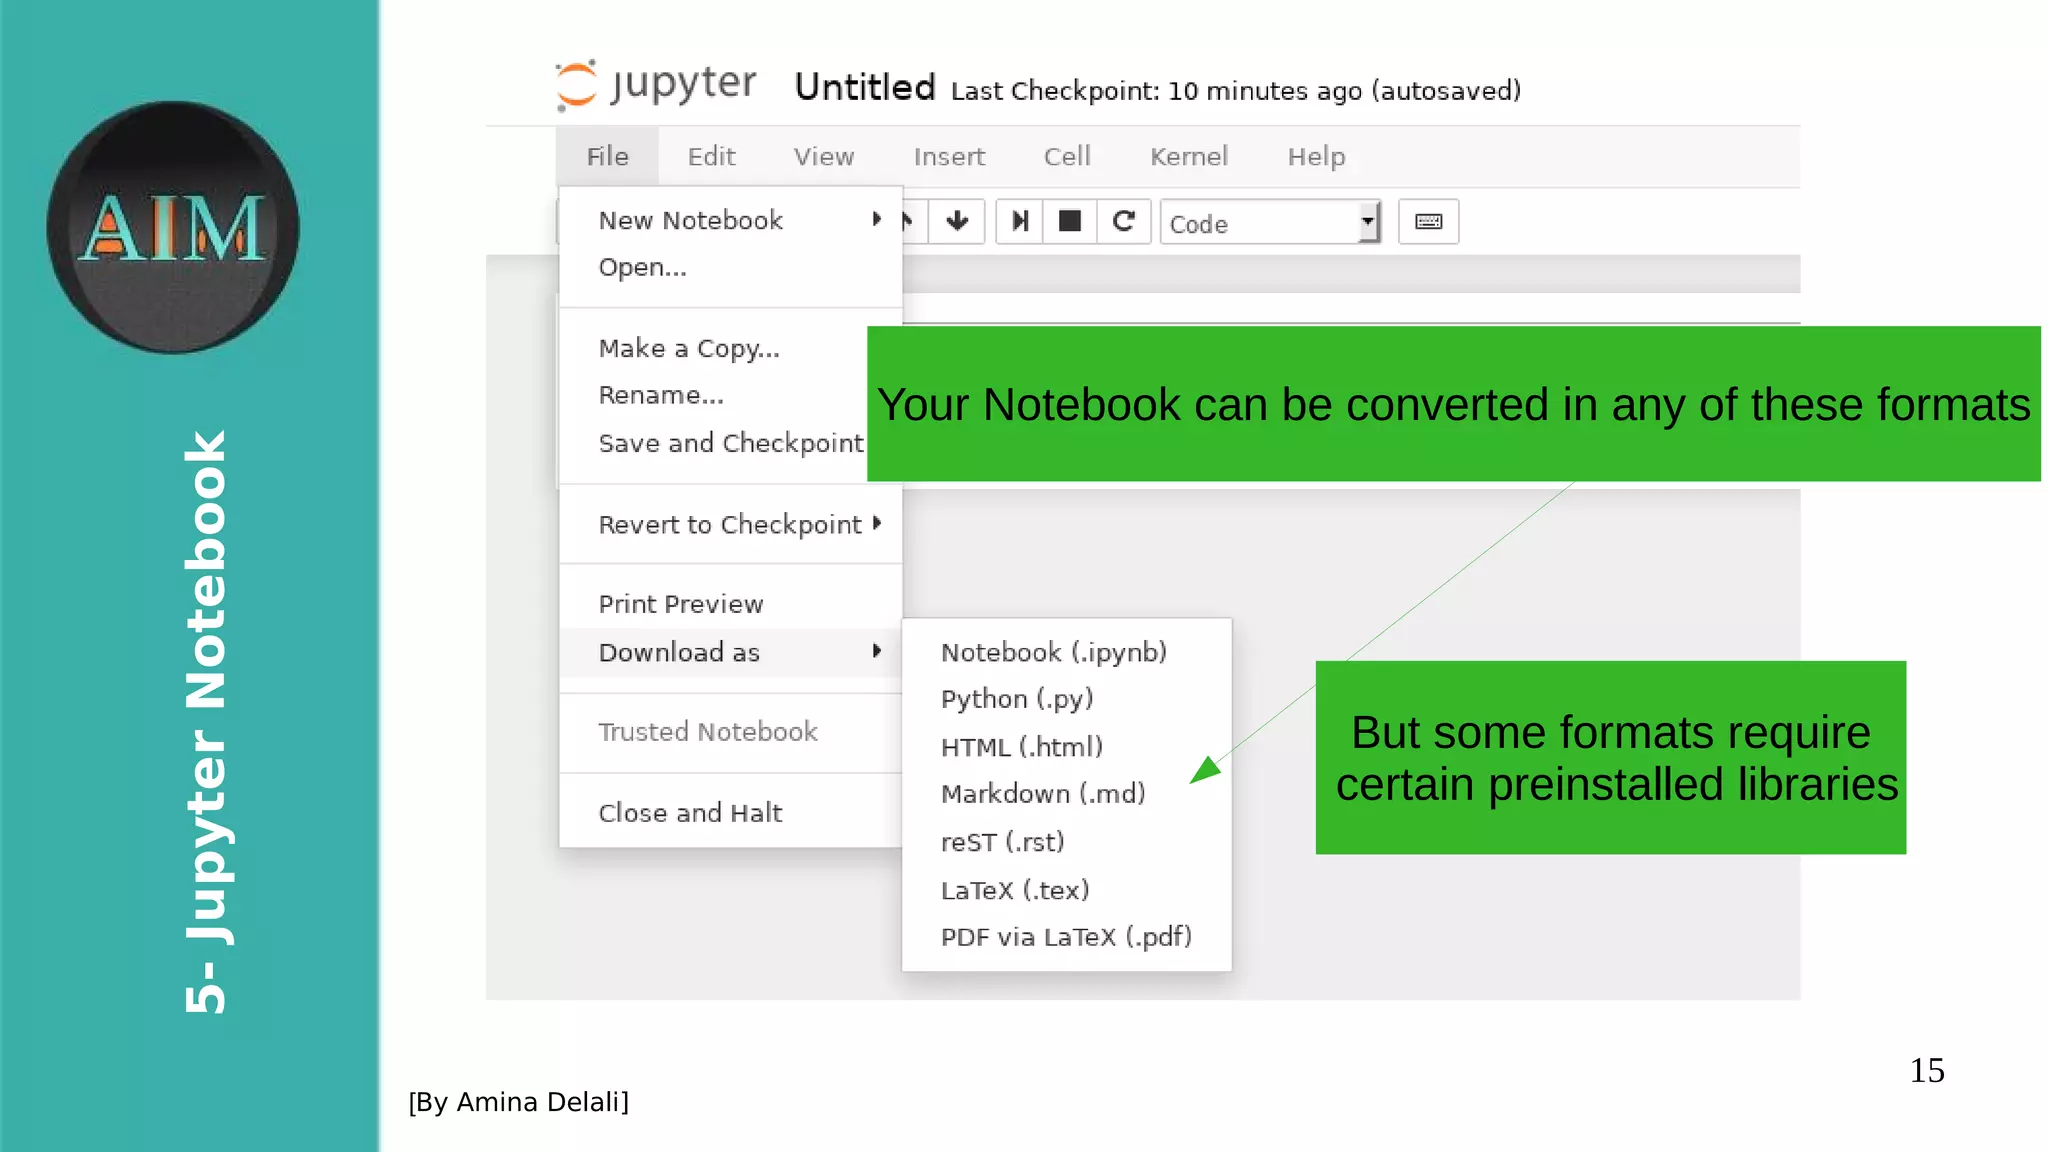Download as HTML (.html)
This screenshot has width=2048, height=1152.
pos(1067,747)
